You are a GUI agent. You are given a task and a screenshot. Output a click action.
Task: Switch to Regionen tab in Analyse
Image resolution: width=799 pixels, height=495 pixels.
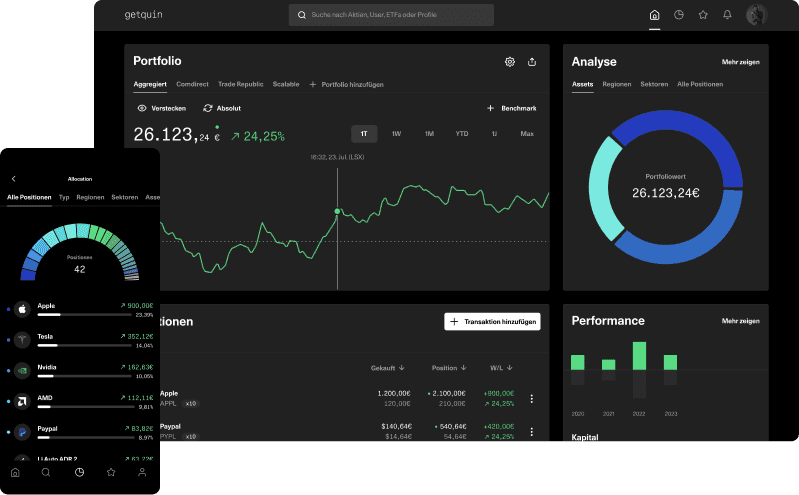click(617, 84)
